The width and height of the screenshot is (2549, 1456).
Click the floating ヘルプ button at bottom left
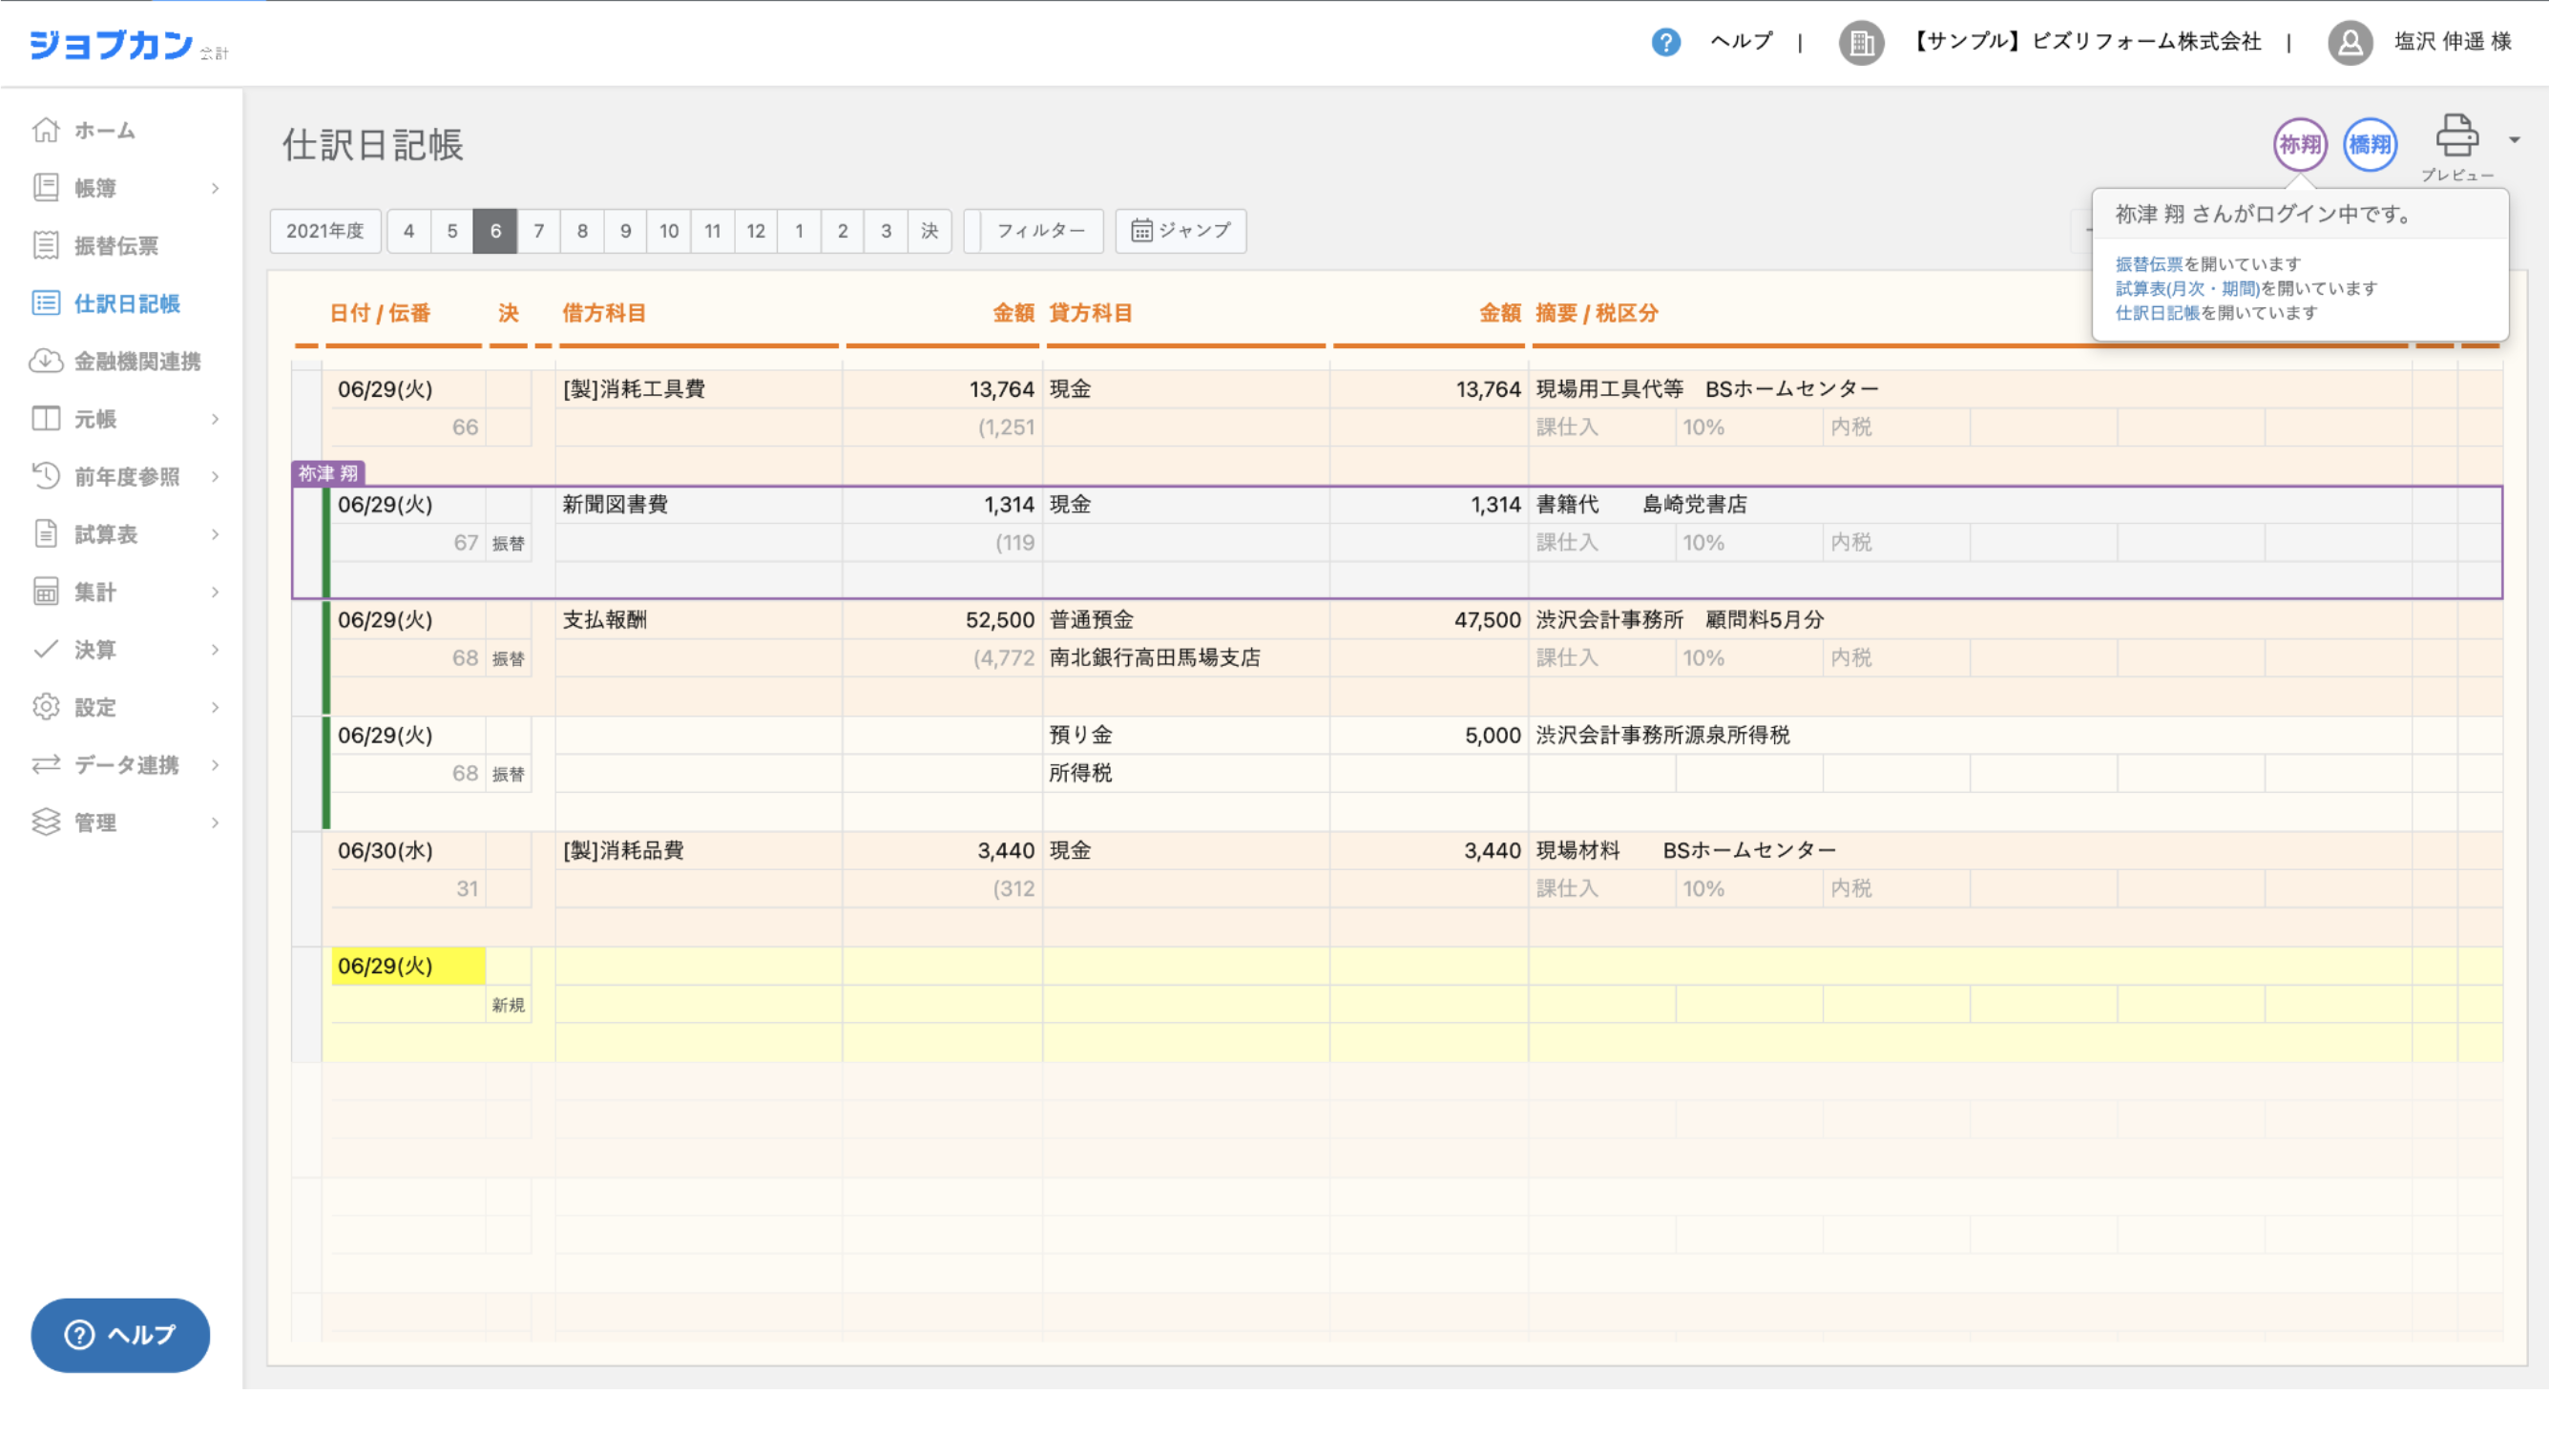(x=120, y=1335)
